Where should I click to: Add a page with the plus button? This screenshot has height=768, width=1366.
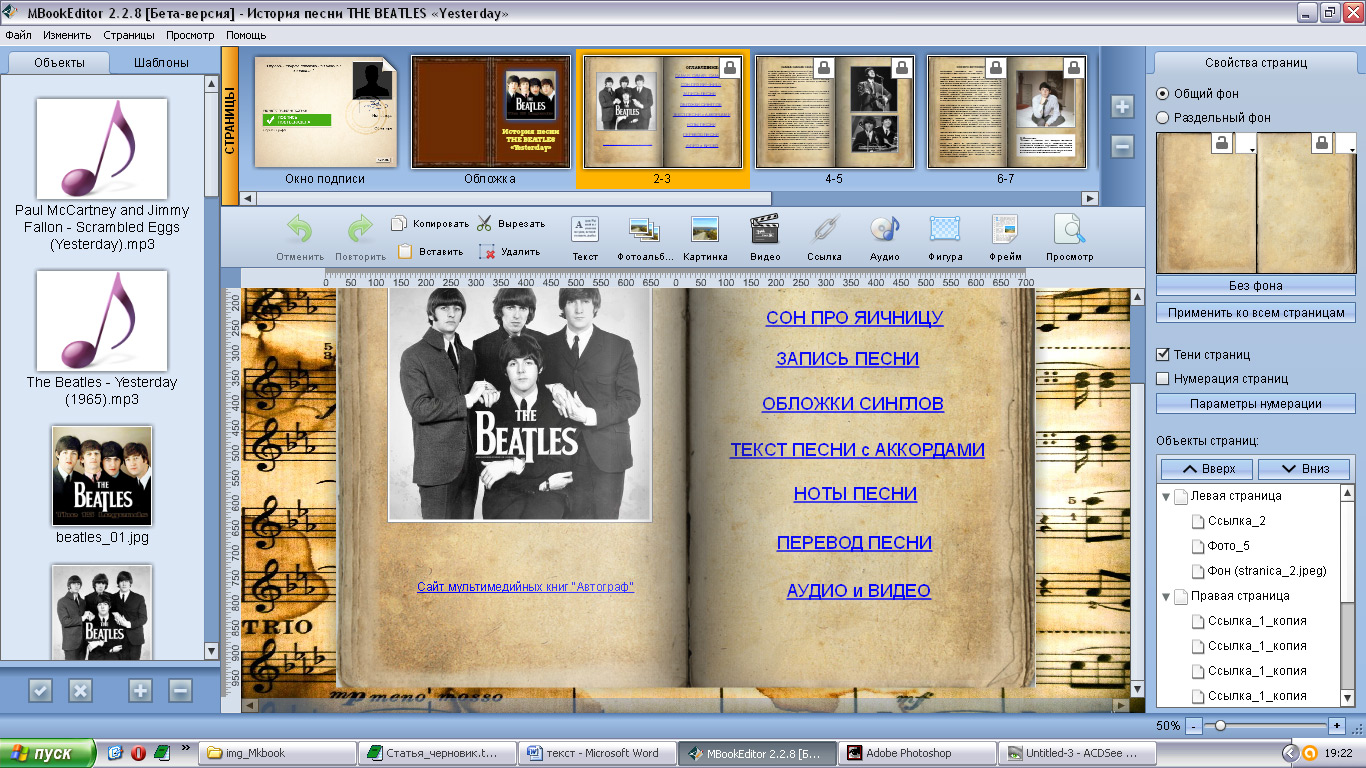pyautogui.click(x=1122, y=107)
